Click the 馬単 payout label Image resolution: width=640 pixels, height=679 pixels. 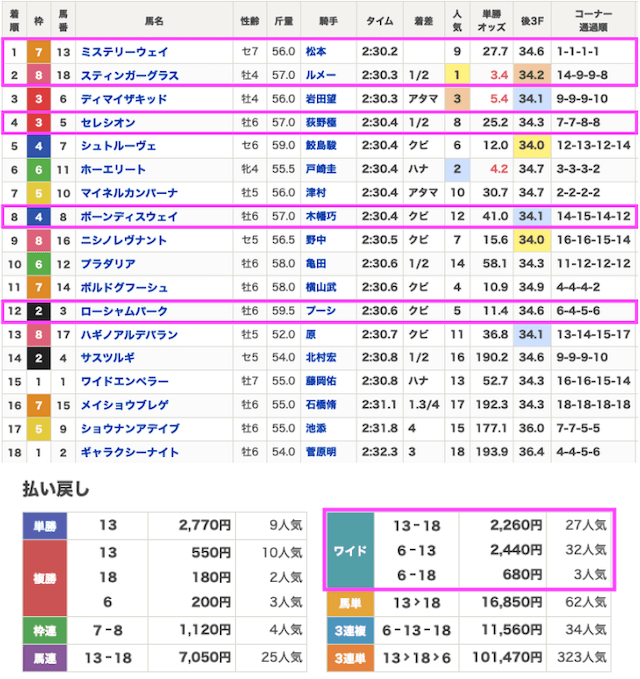coord(350,603)
